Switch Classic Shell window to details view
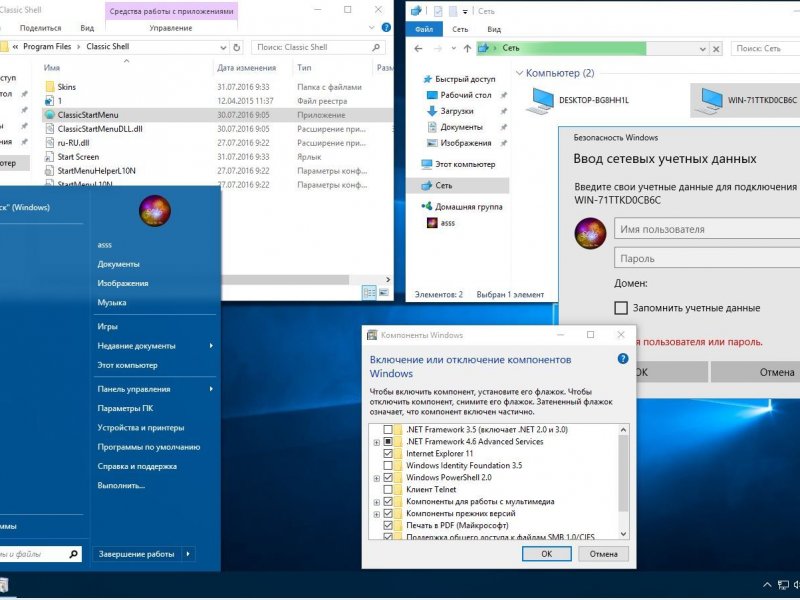Screen dimensions: 800x600 369,292
